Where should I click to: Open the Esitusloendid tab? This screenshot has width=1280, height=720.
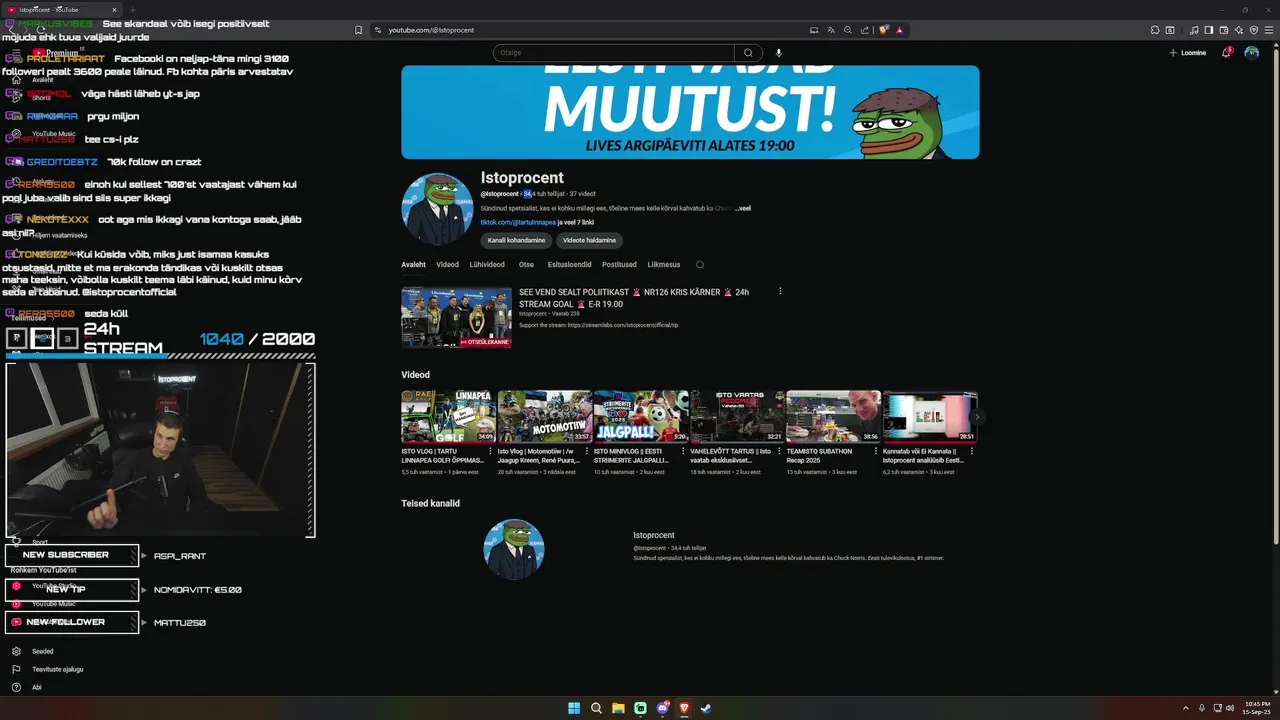point(568,265)
